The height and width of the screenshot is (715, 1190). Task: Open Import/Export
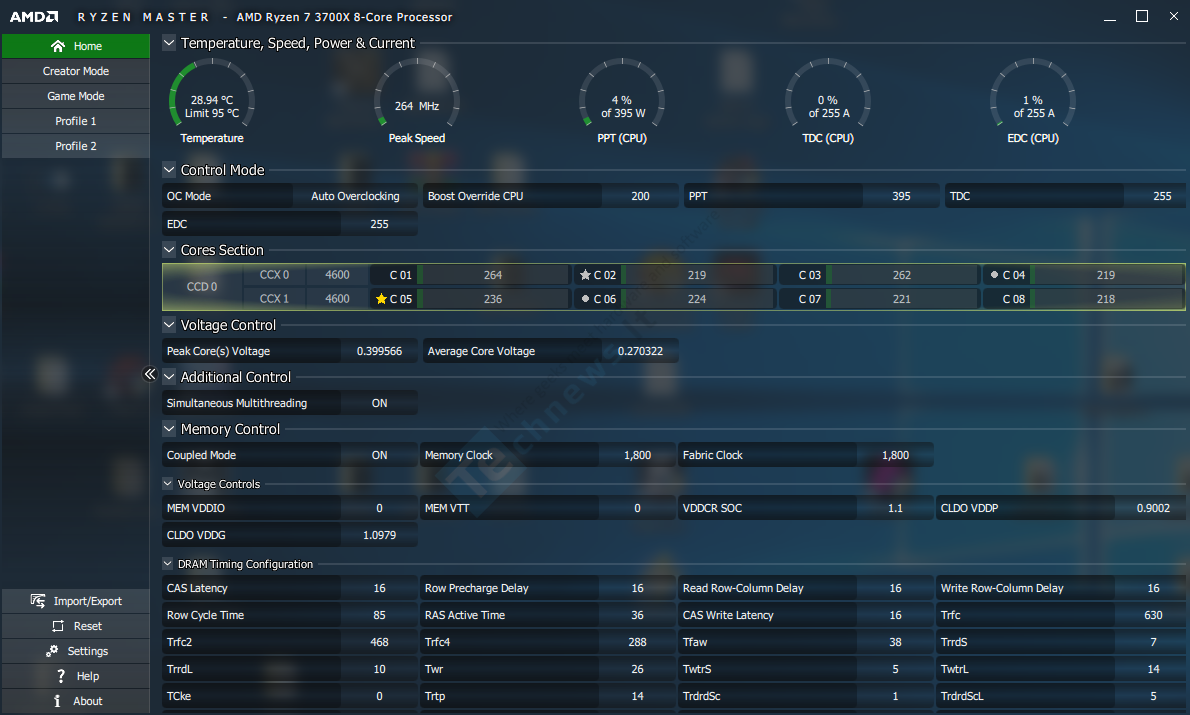coord(76,601)
